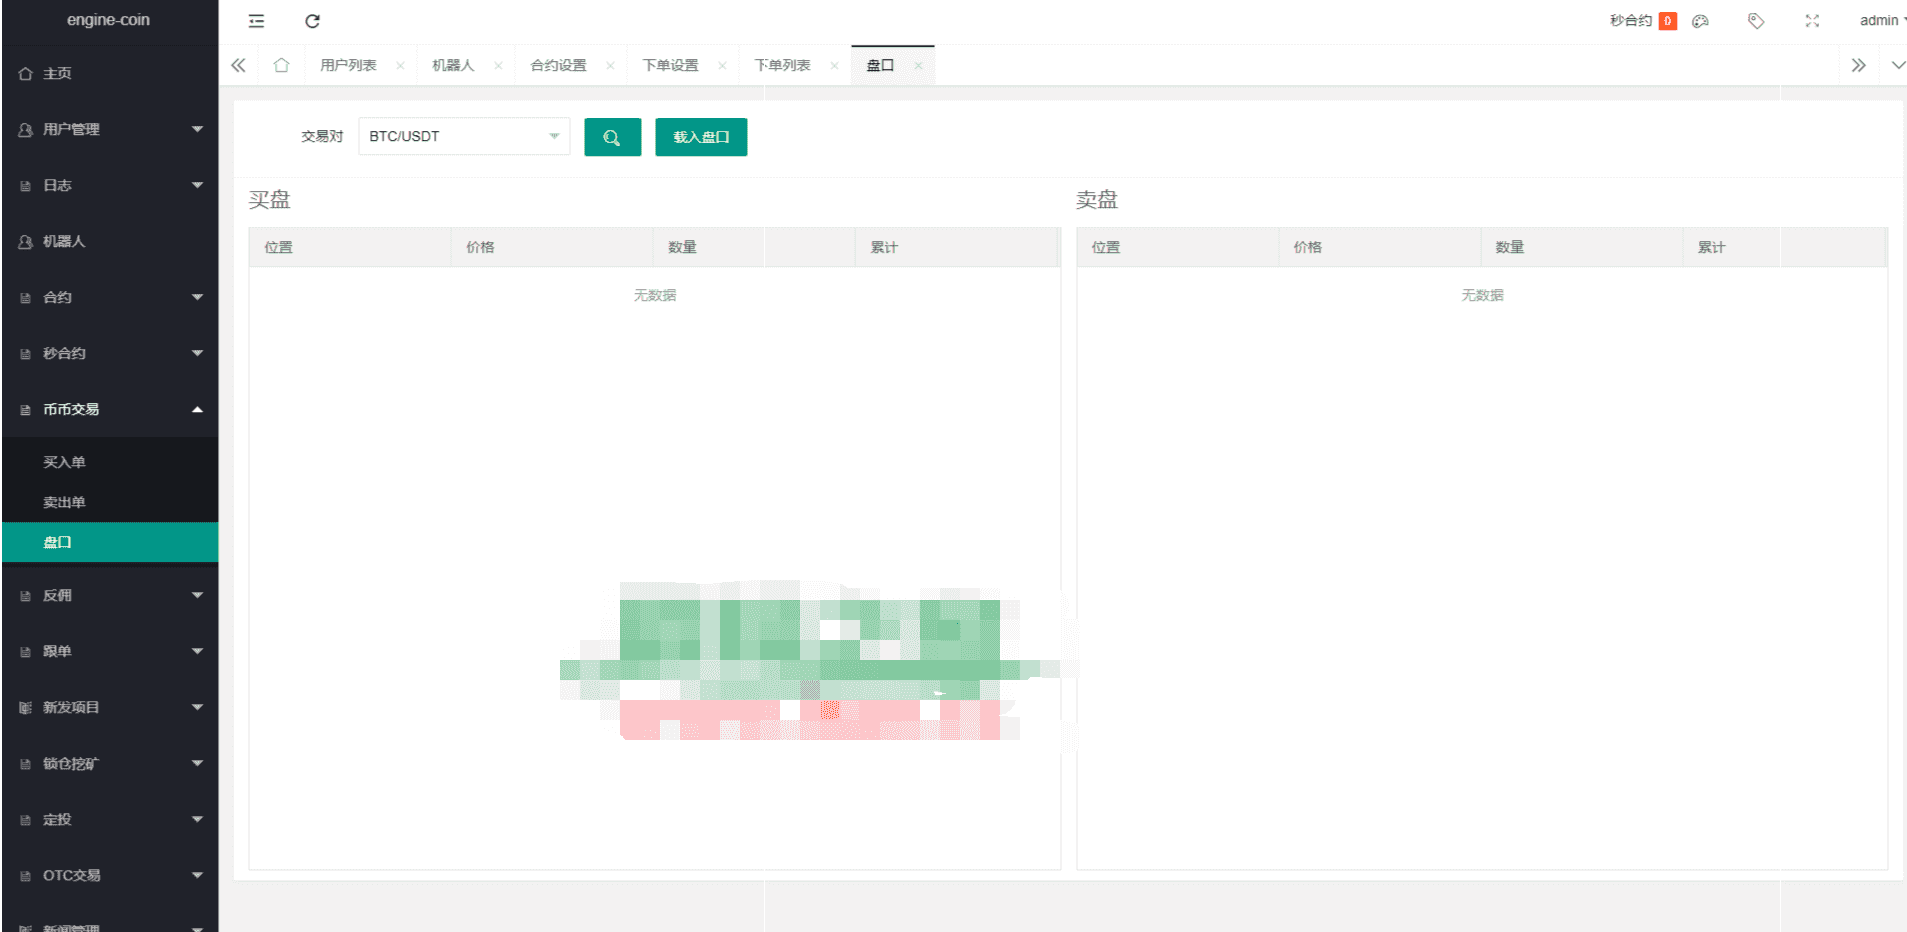Click the home tab icon

[x=281, y=65]
